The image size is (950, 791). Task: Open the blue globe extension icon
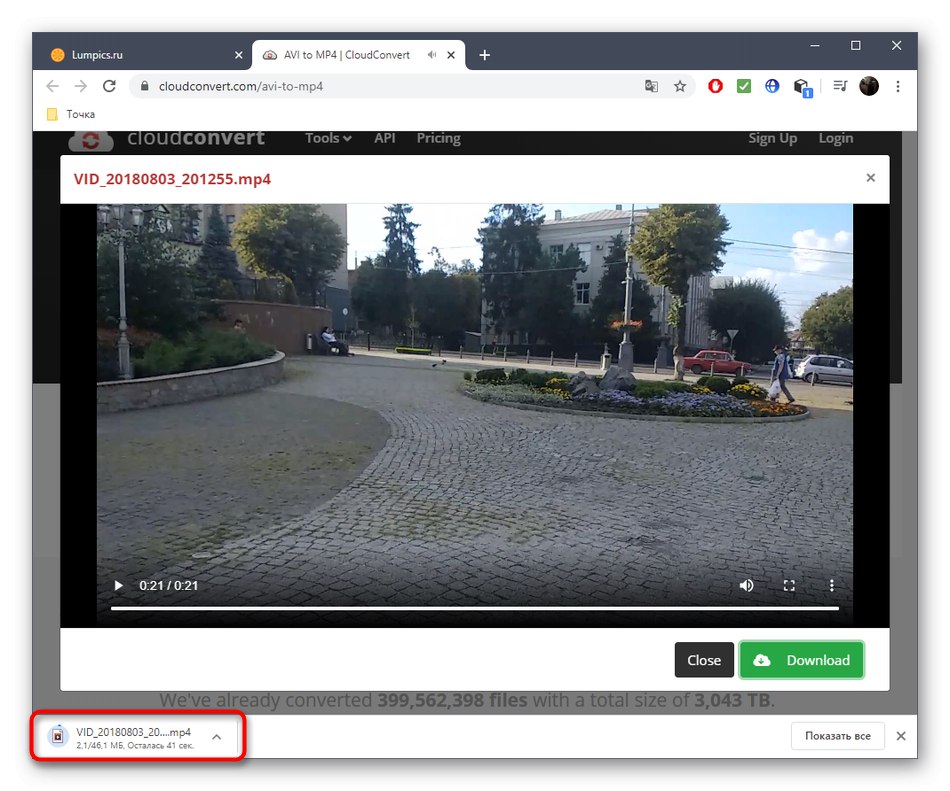[772, 86]
